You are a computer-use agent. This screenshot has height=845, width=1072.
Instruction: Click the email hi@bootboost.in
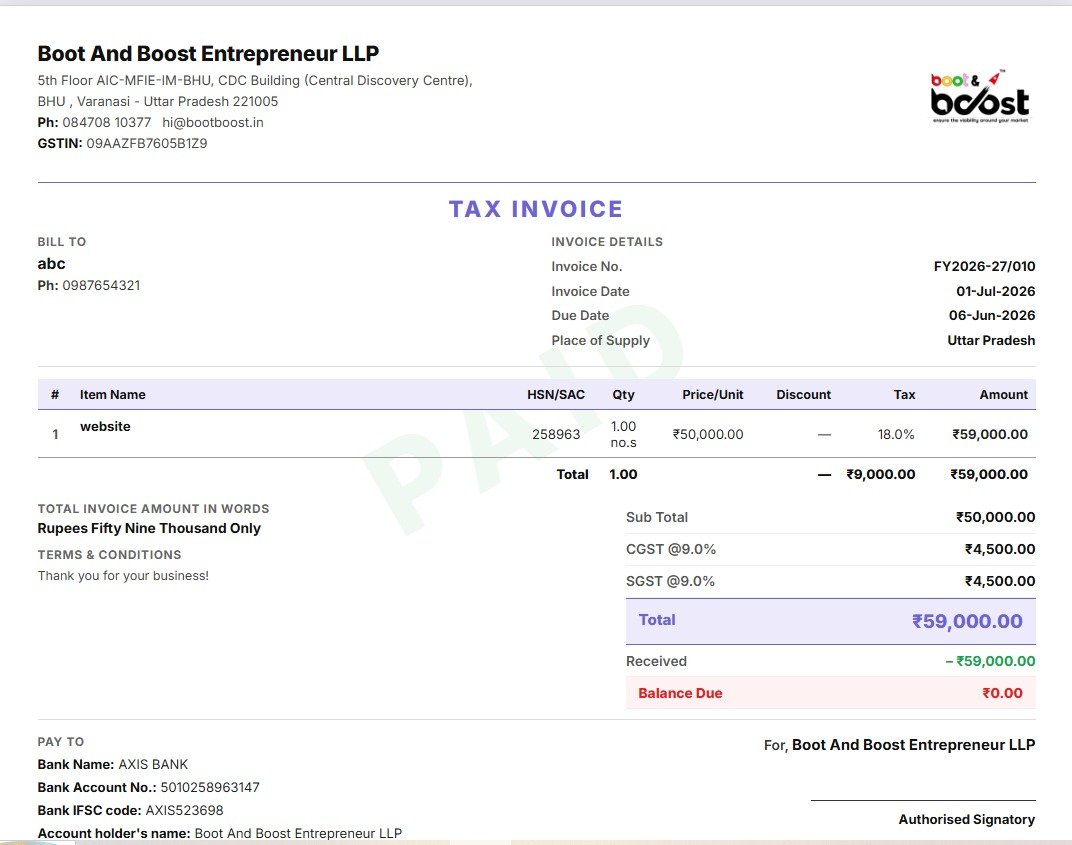coord(213,122)
